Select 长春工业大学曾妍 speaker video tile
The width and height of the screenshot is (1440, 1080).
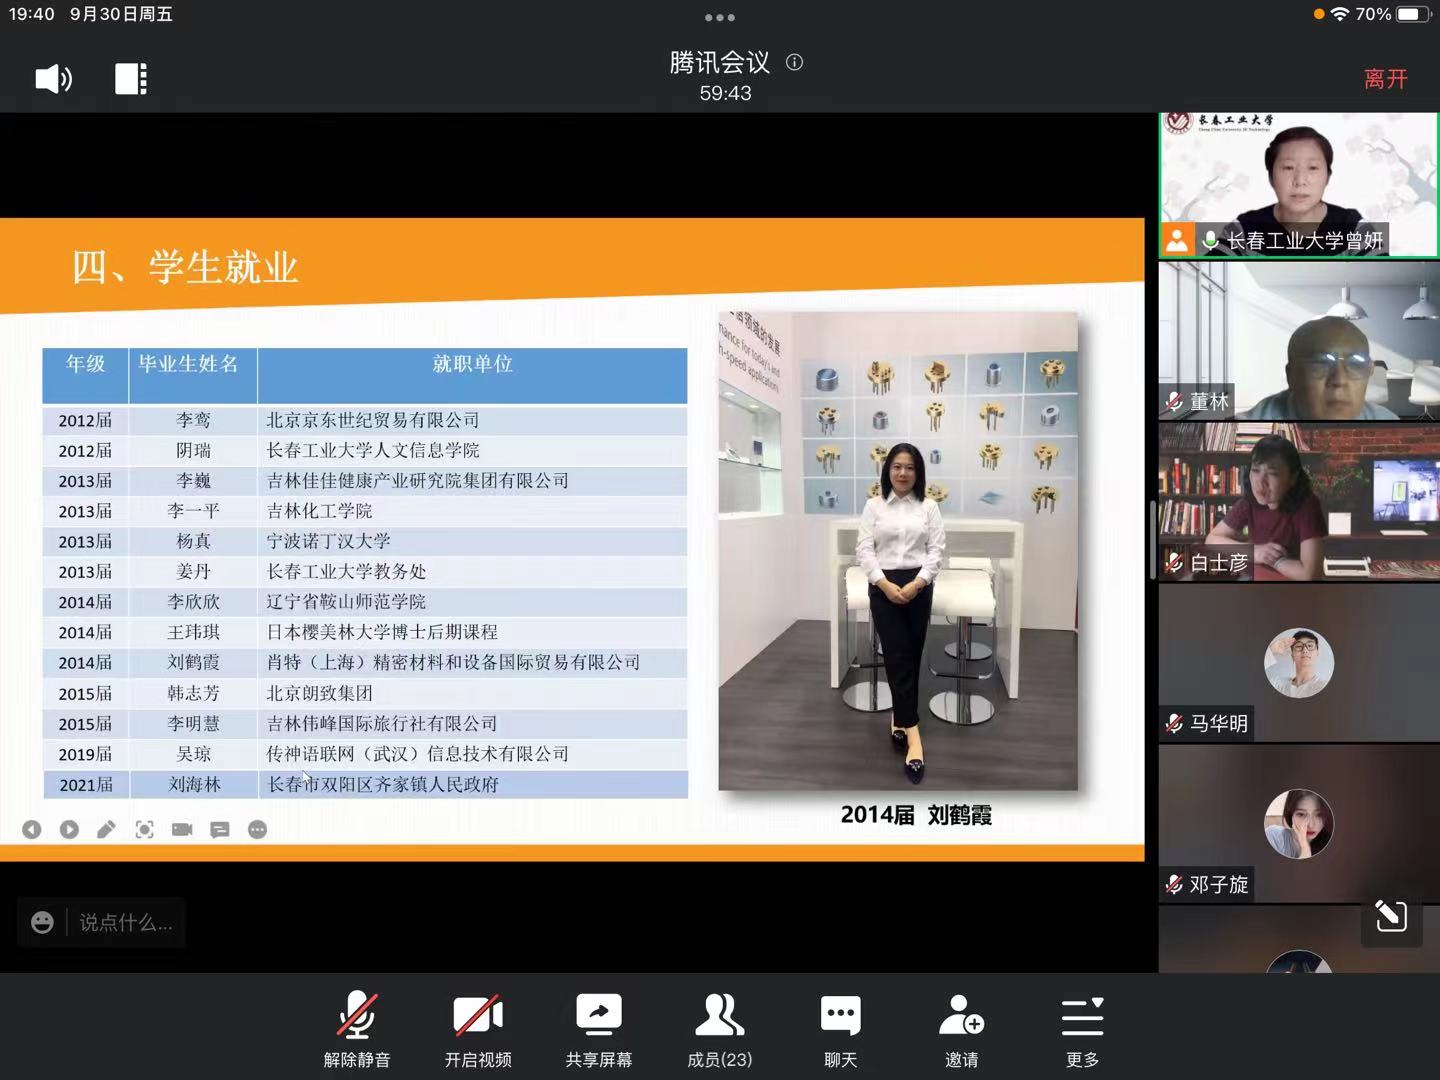(1298, 184)
